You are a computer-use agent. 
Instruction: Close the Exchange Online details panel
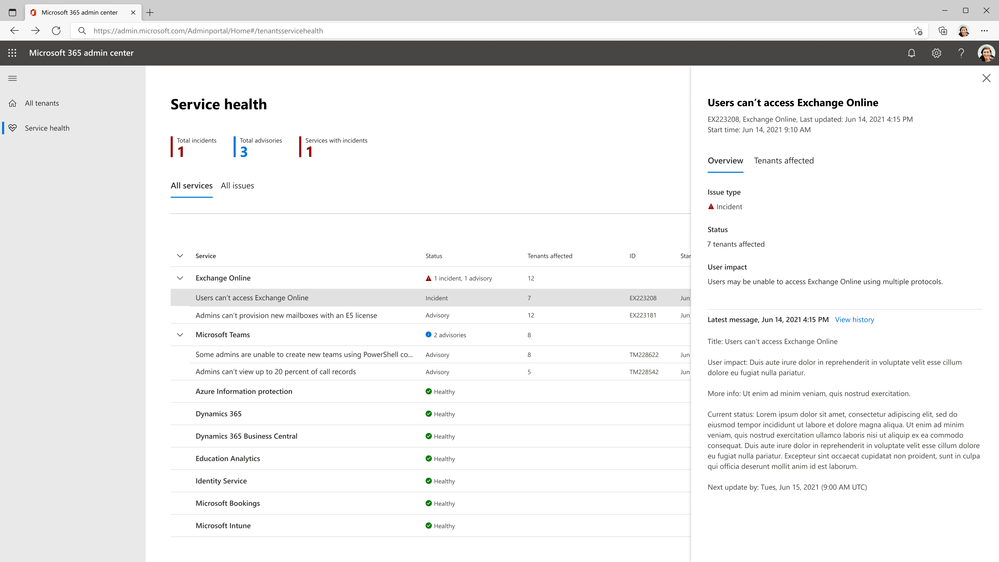click(986, 78)
